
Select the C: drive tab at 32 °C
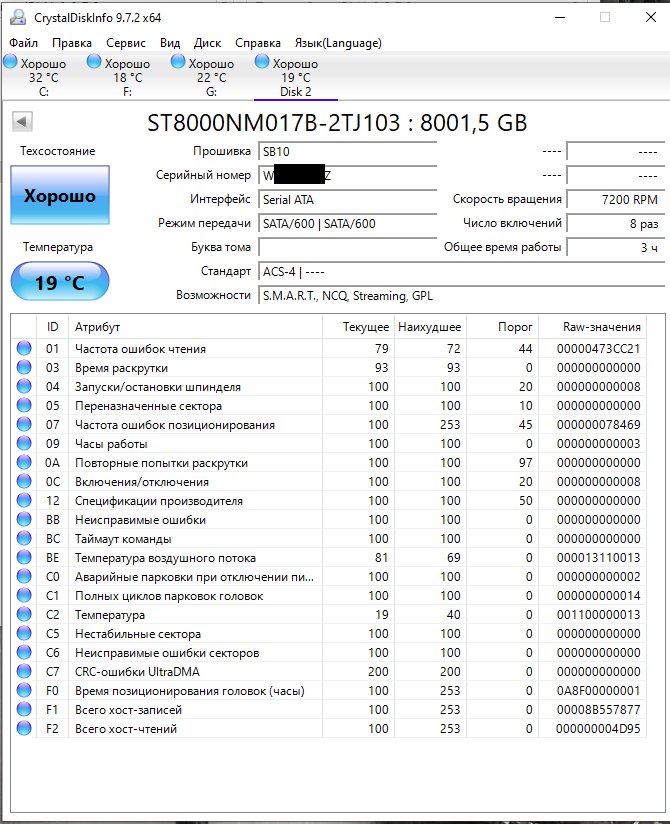(43, 77)
